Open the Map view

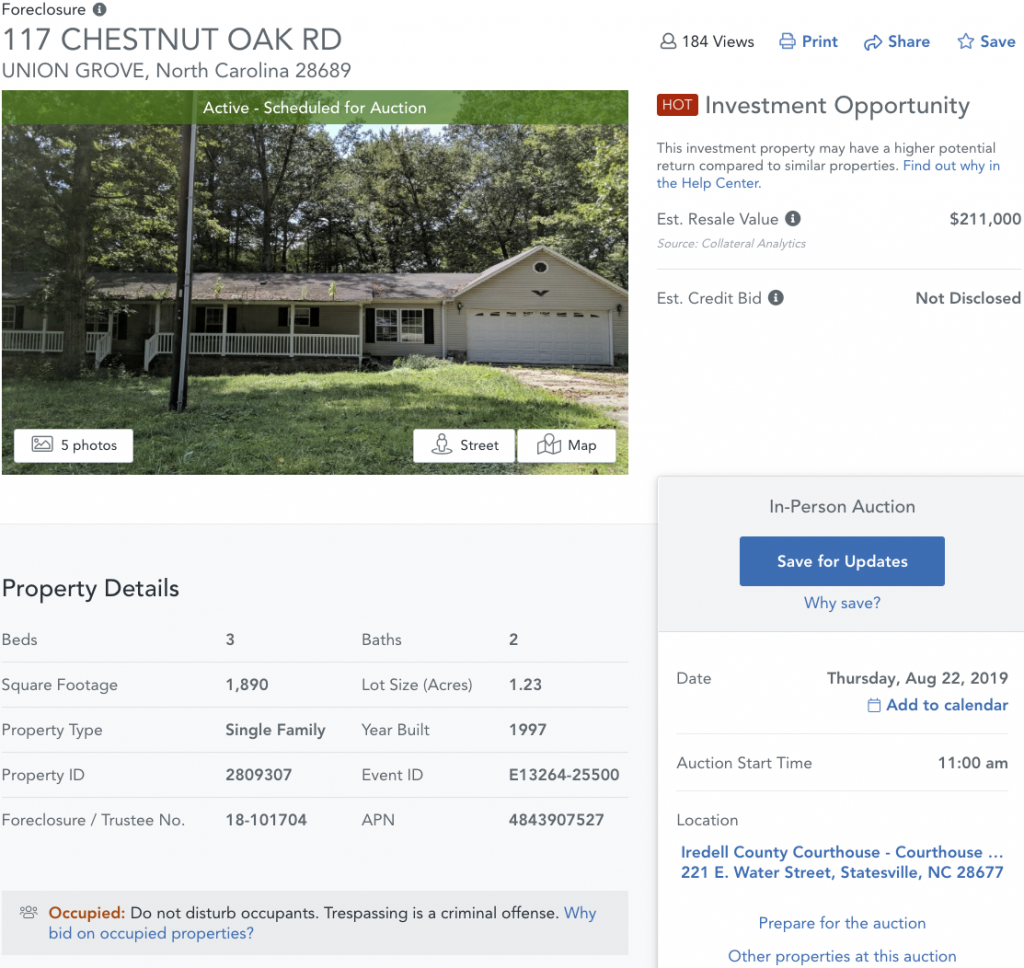click(566, 445)
